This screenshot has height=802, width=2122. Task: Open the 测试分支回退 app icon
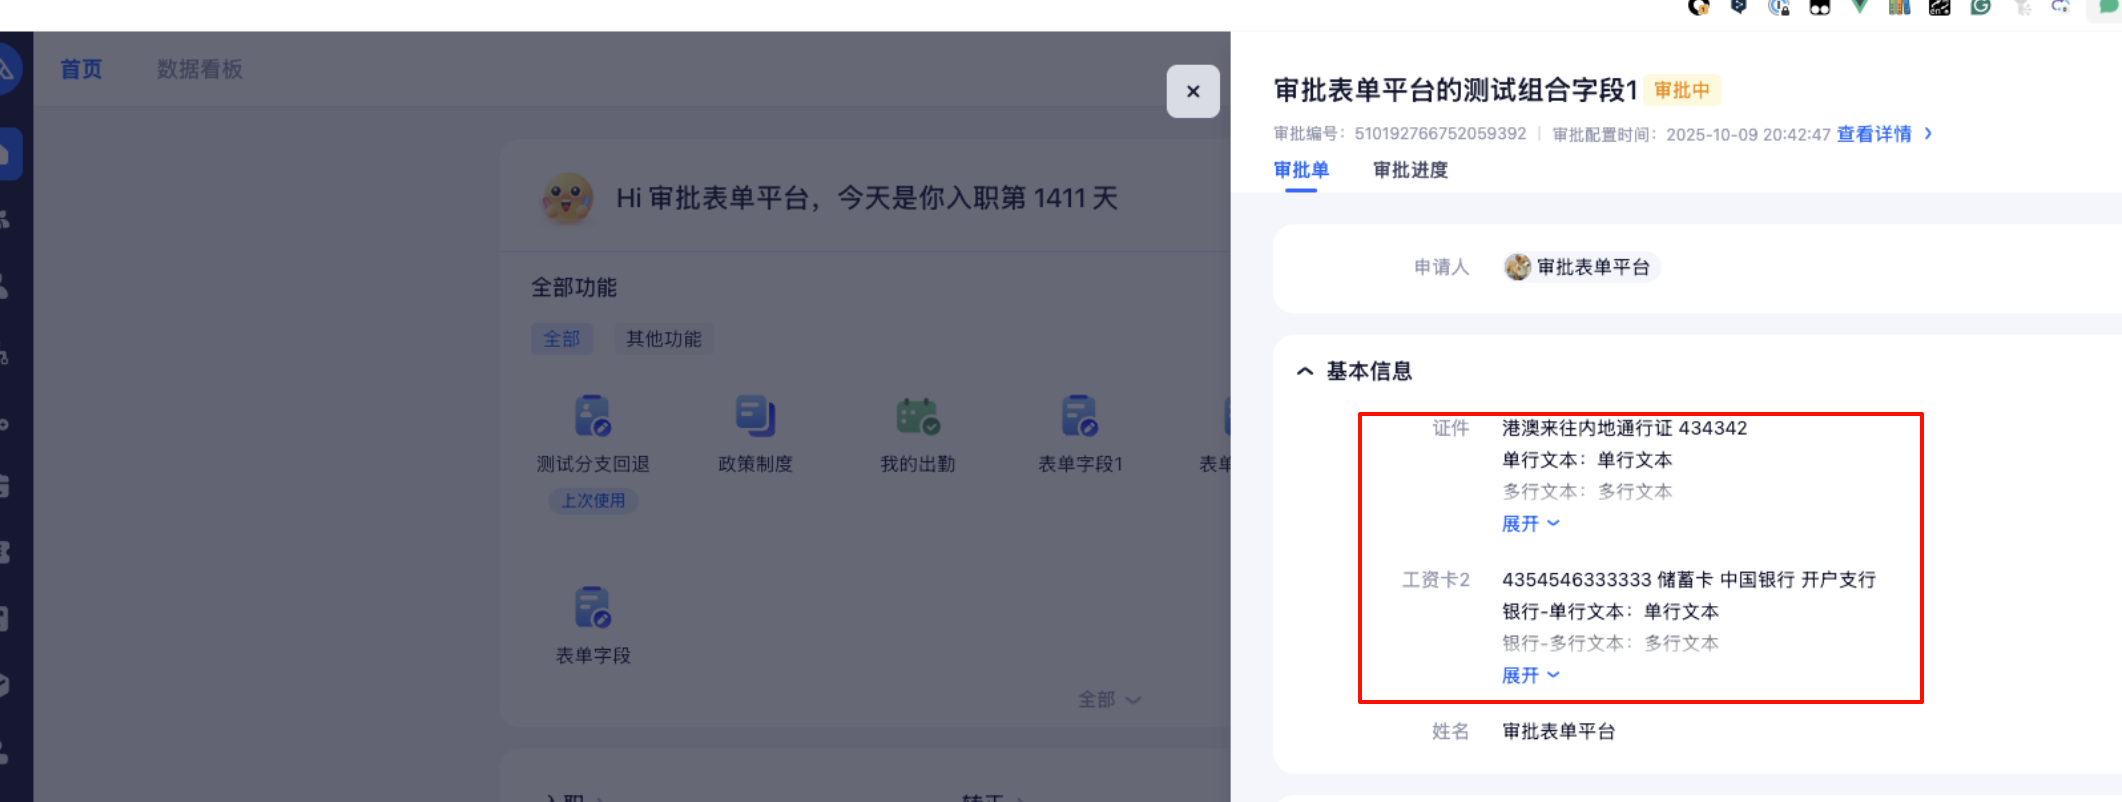(x=592, y=417)
